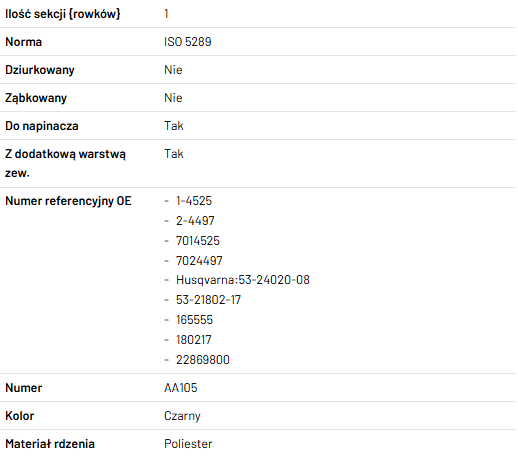The width and height of the screenshot is (518, 456).
Task: Click the Numer referencyjny OE label
Action: [x=68, y=201]
